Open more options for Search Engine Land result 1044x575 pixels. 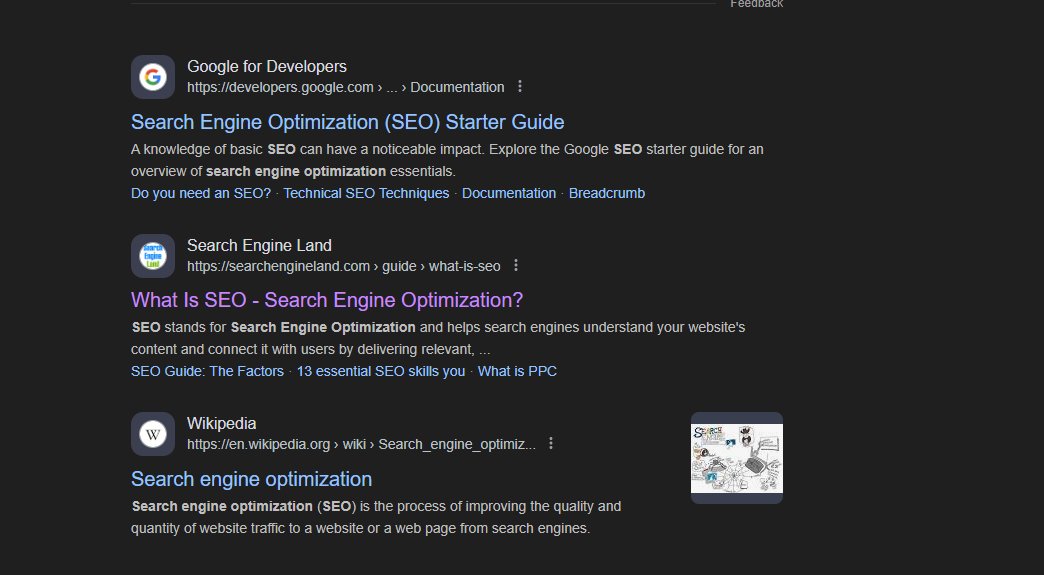516,266
